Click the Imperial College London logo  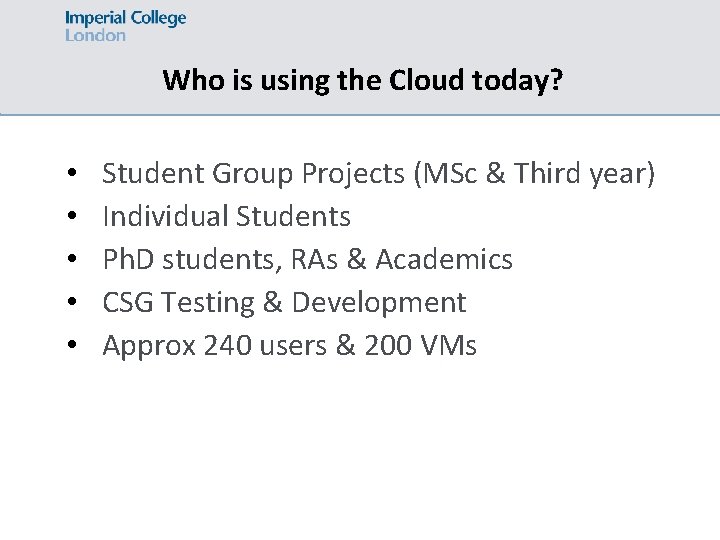click(x=125, y=26)
